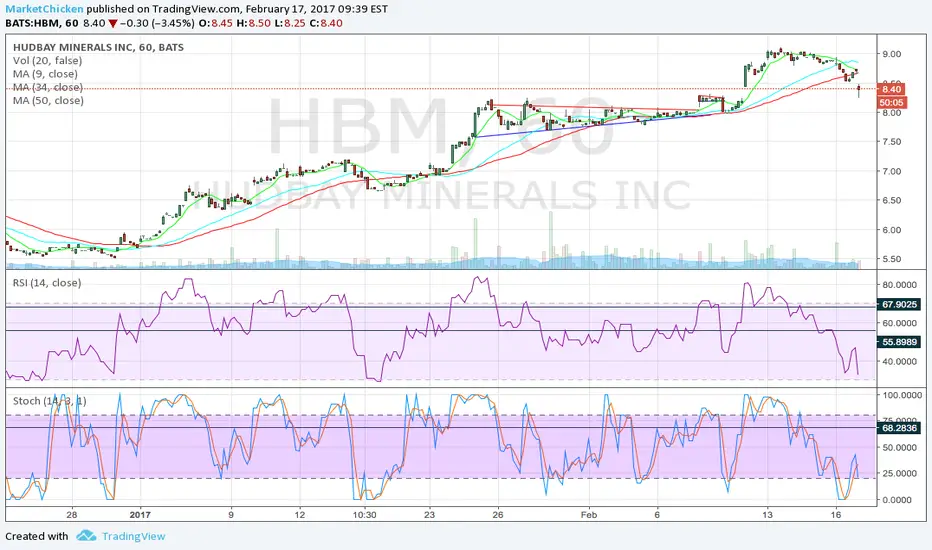Select the Stoch indicator pane label

(x=49, y=401)
